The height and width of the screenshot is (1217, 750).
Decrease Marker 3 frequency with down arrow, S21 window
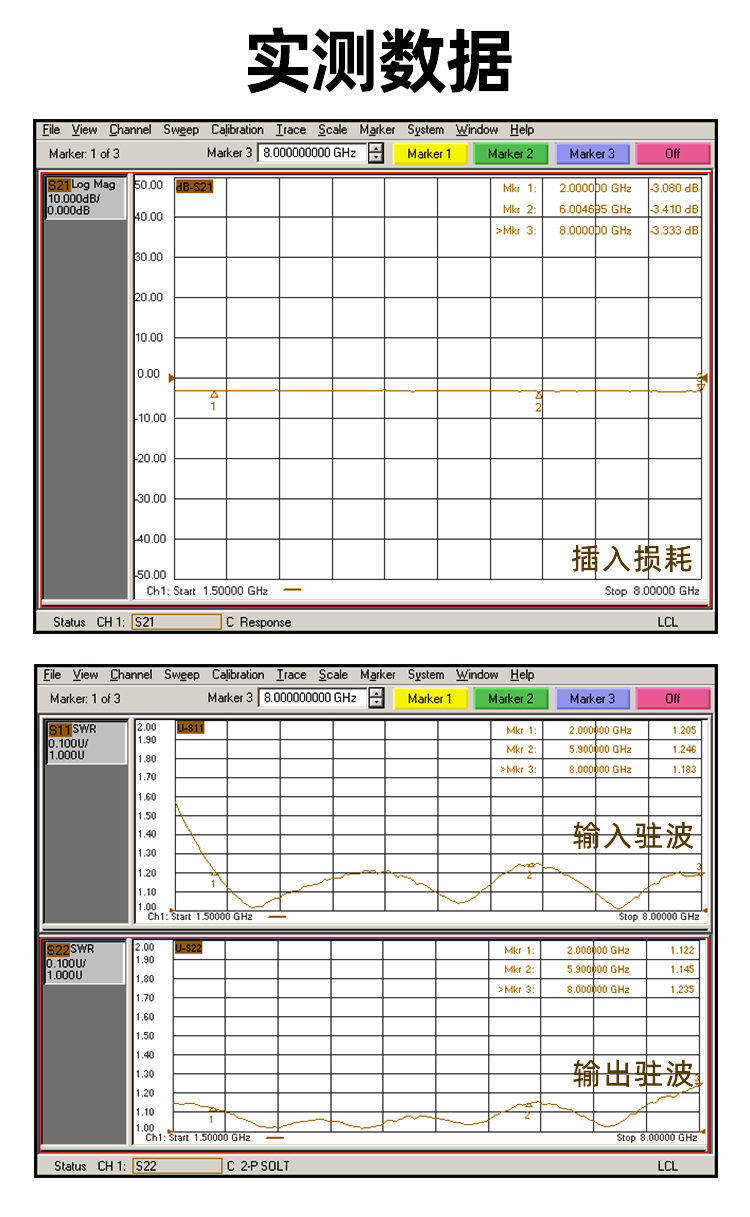(x=376, y=159)
